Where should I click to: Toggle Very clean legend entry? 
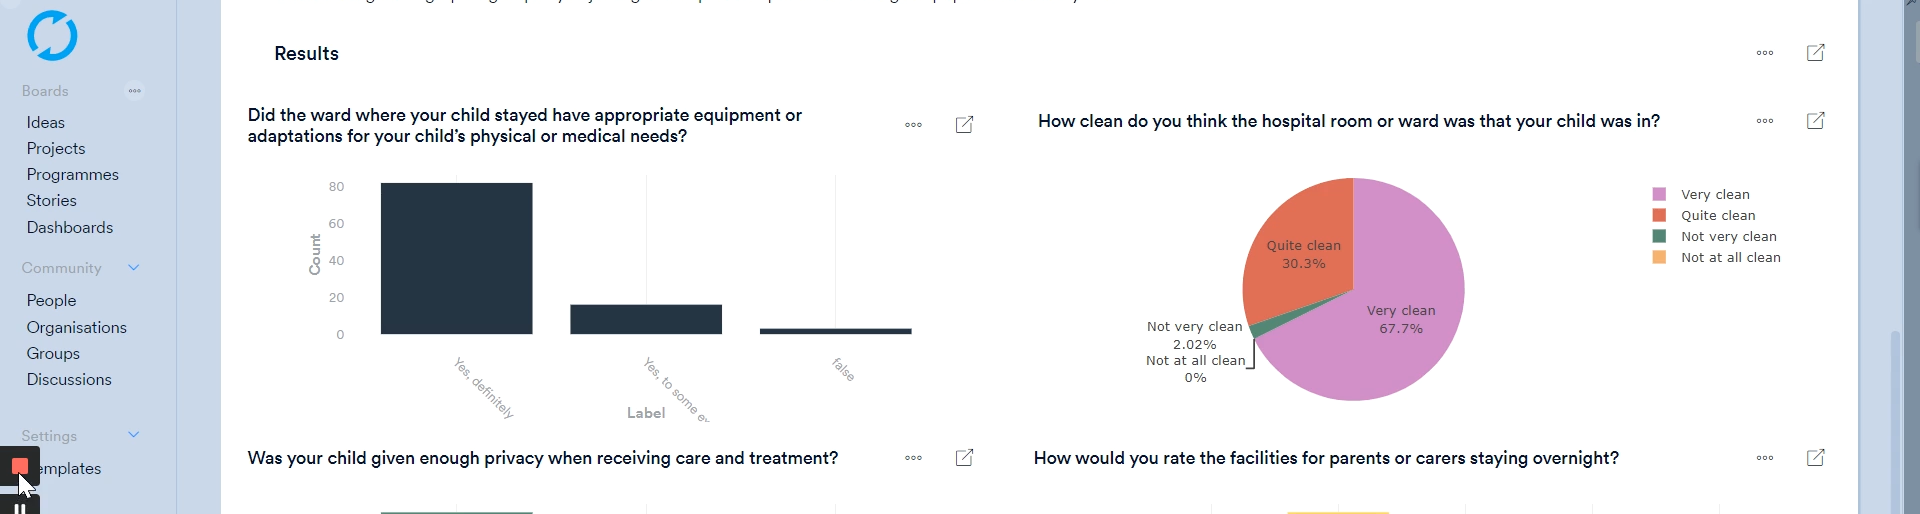coord(1715,194)
